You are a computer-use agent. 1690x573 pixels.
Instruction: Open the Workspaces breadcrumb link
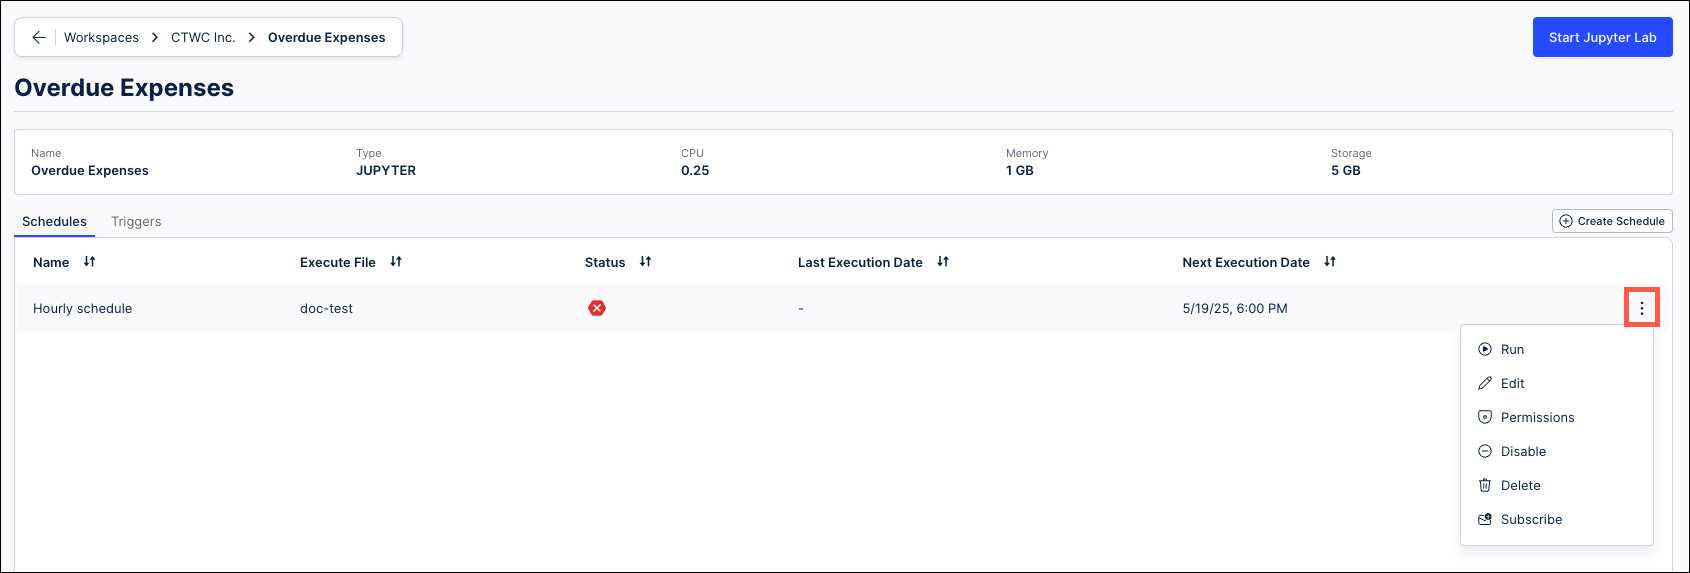coord(101,37)
